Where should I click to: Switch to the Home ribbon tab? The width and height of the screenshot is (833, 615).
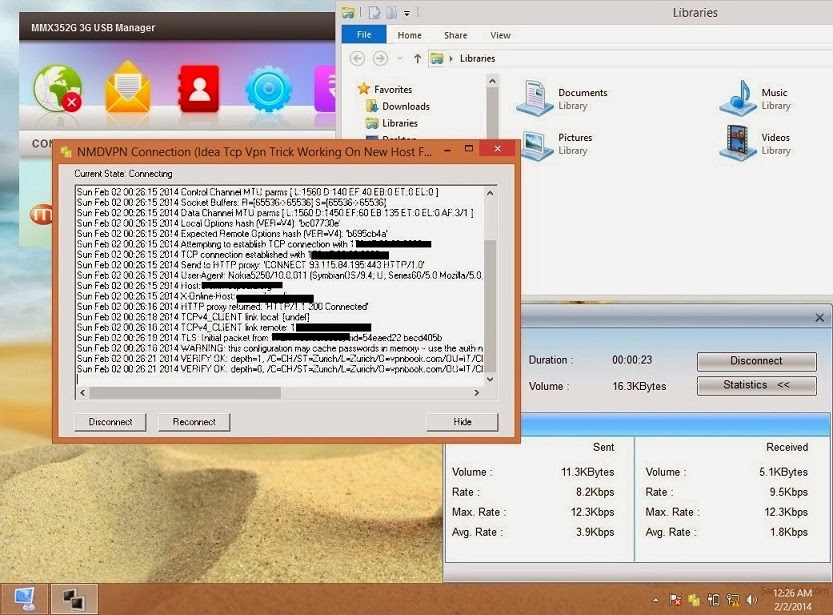click(409, 35)
